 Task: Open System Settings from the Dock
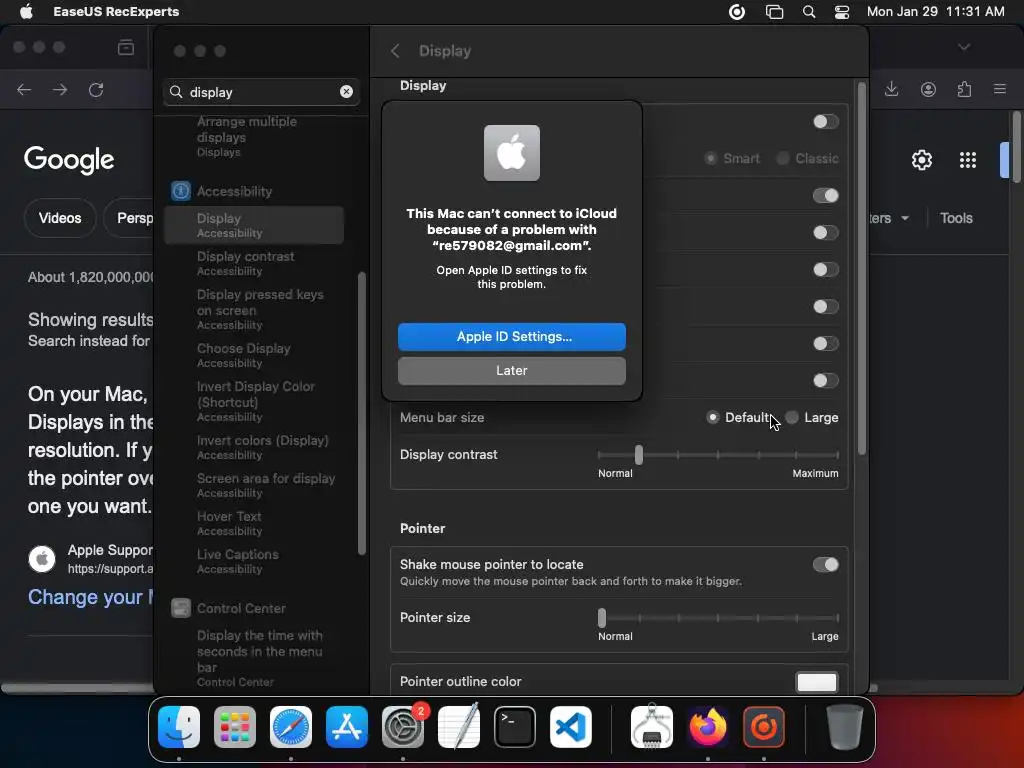(403, 727)
